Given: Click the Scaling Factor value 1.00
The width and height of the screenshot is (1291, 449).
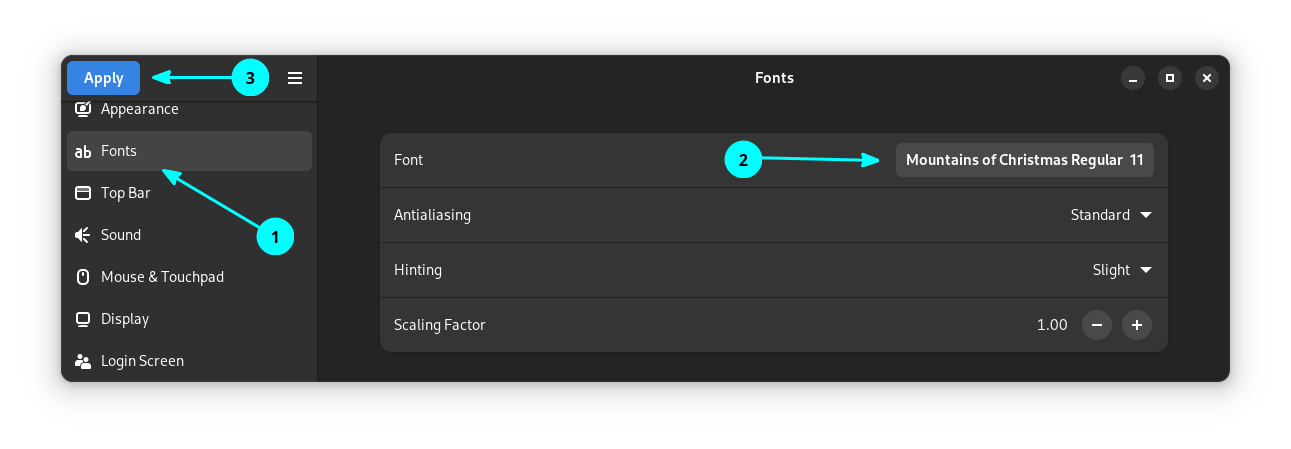Looking at the screenshot, I should 1052,325.
